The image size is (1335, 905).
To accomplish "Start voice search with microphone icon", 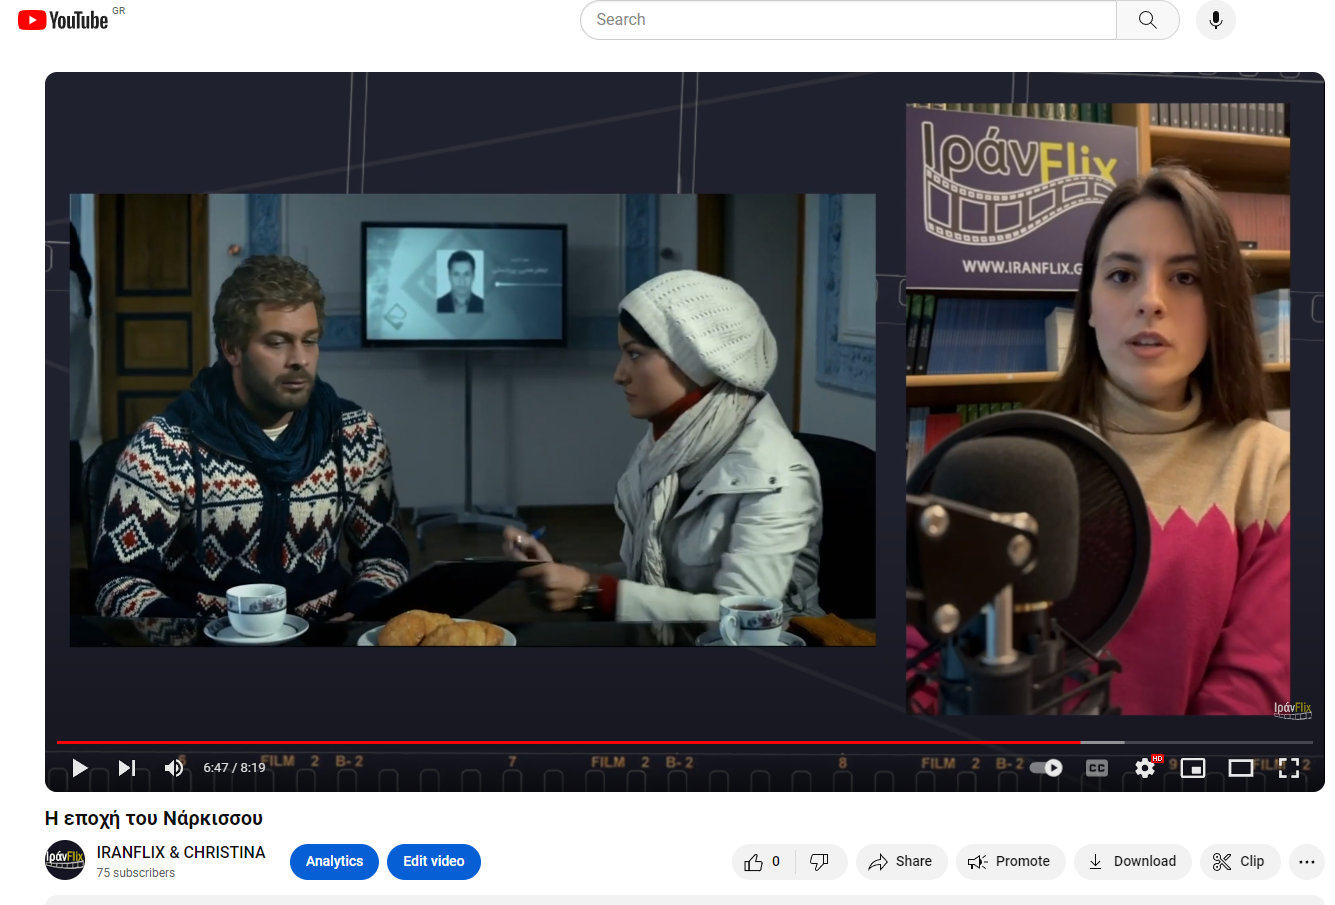I will pos(1216,20).
